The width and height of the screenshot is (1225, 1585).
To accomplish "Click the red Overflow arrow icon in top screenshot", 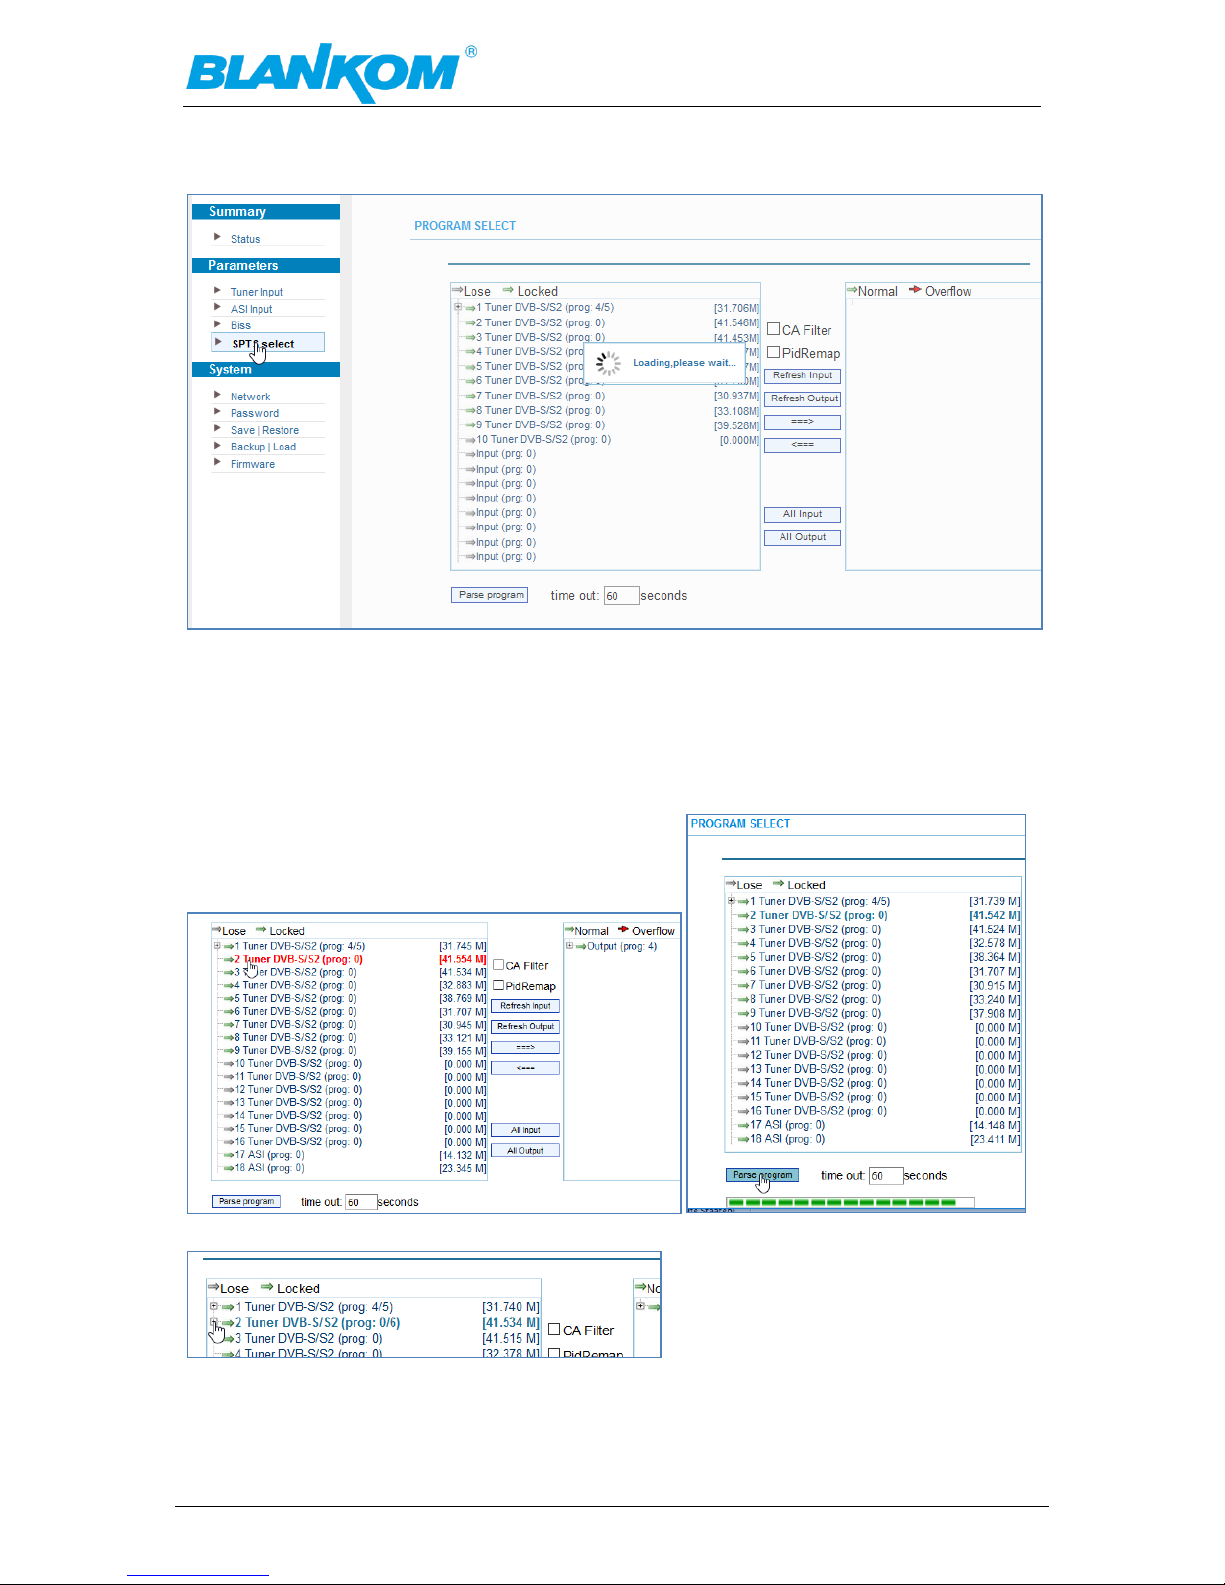I will [x=915, y=290].
